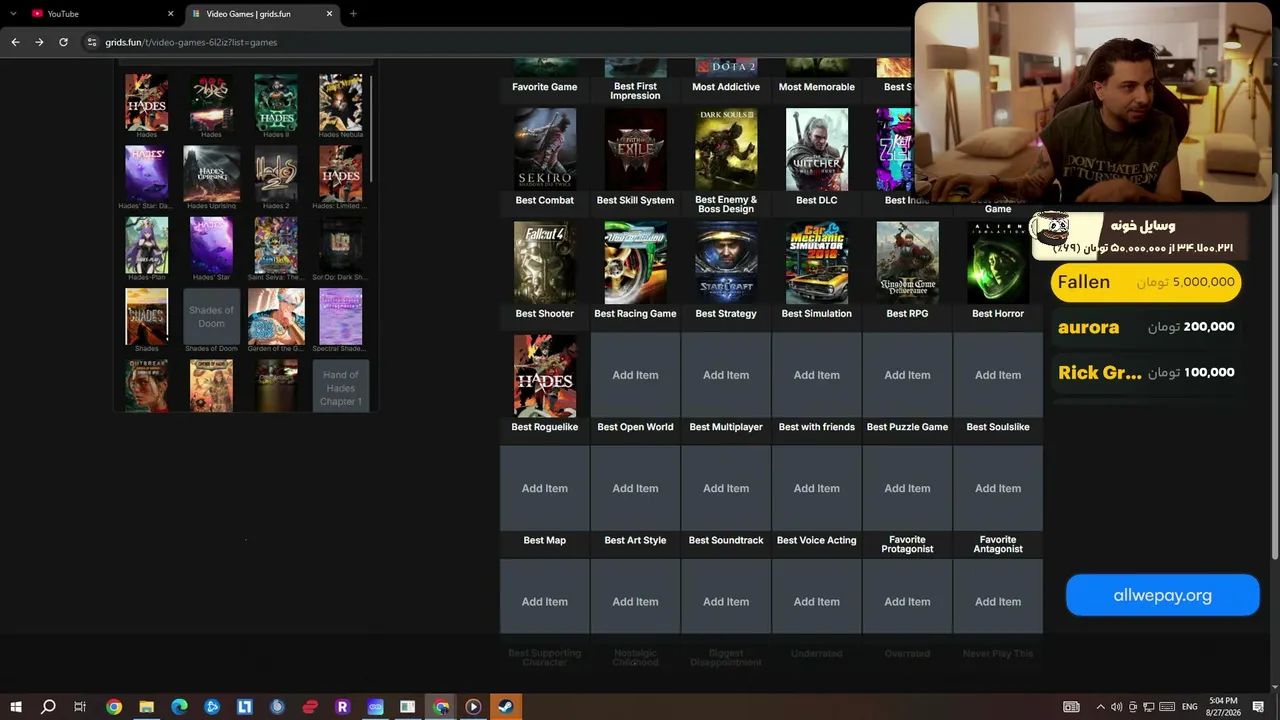Add an item for Best Open World

tap(635, 375)
